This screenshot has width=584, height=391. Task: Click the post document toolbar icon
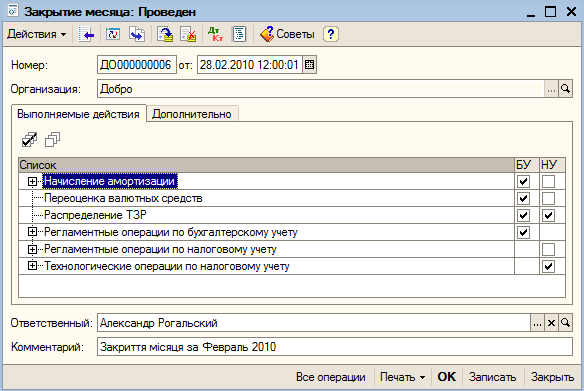(165, 34)
